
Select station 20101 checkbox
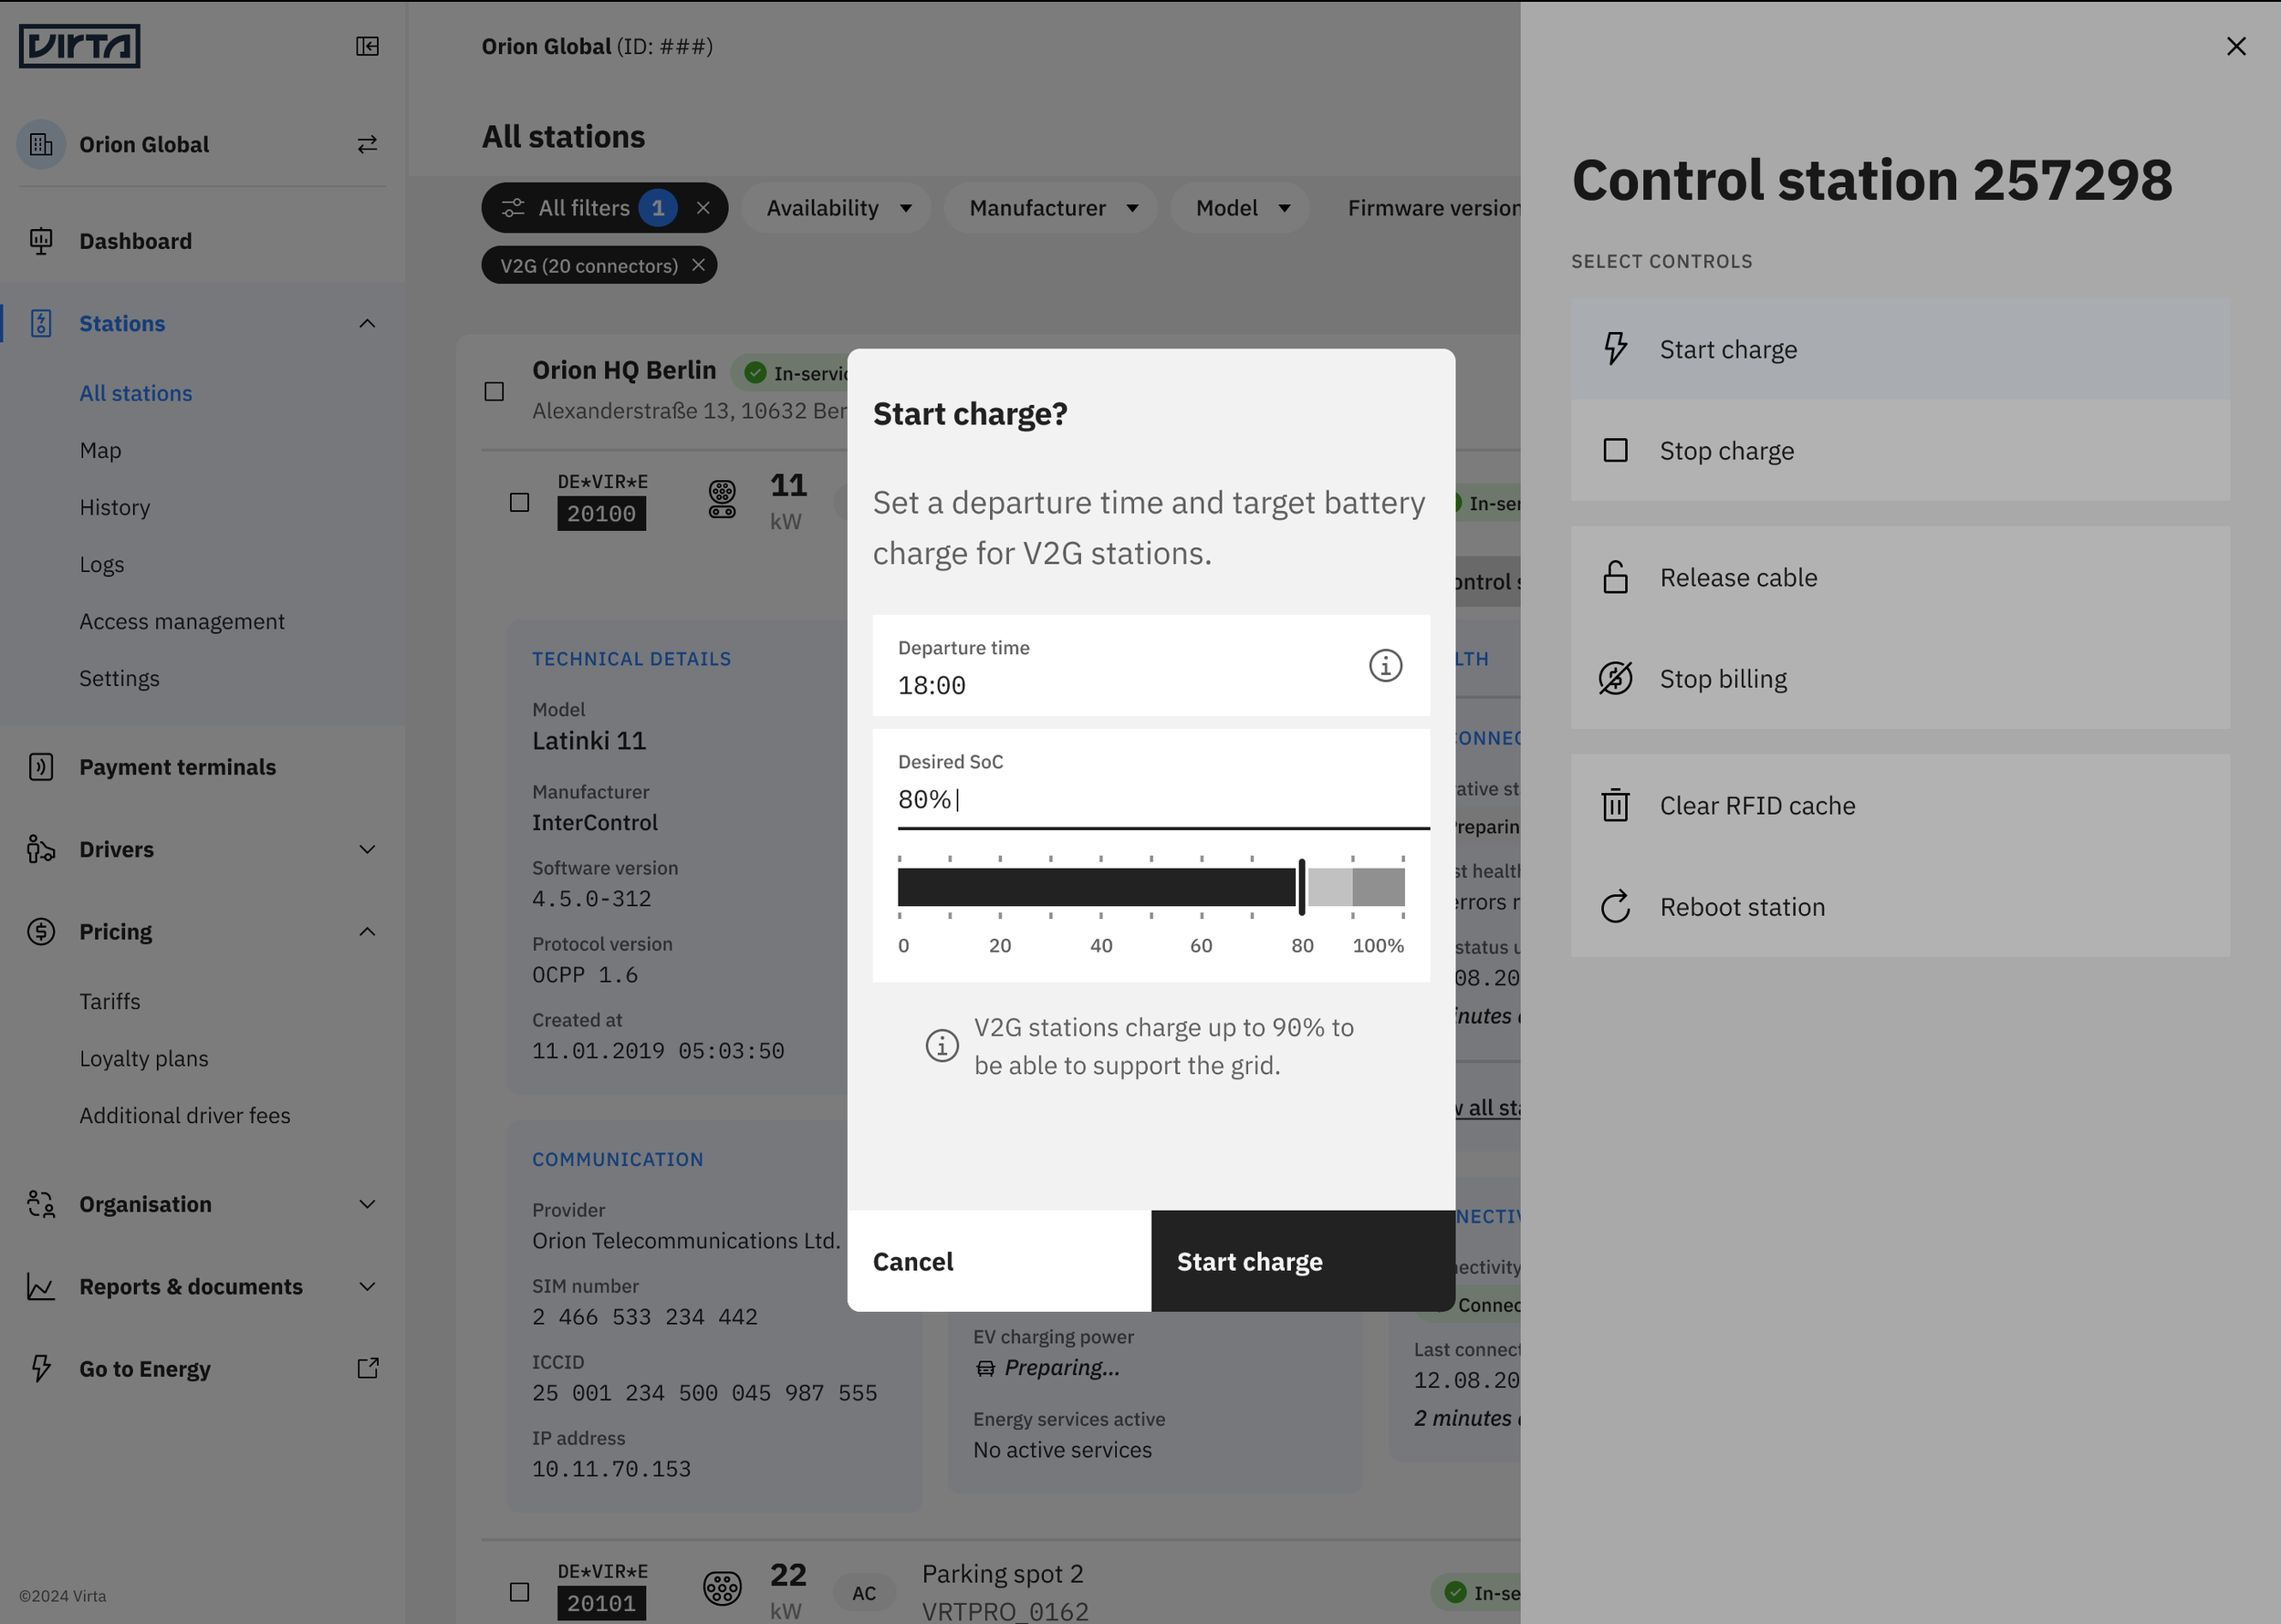pos(519,1592)
